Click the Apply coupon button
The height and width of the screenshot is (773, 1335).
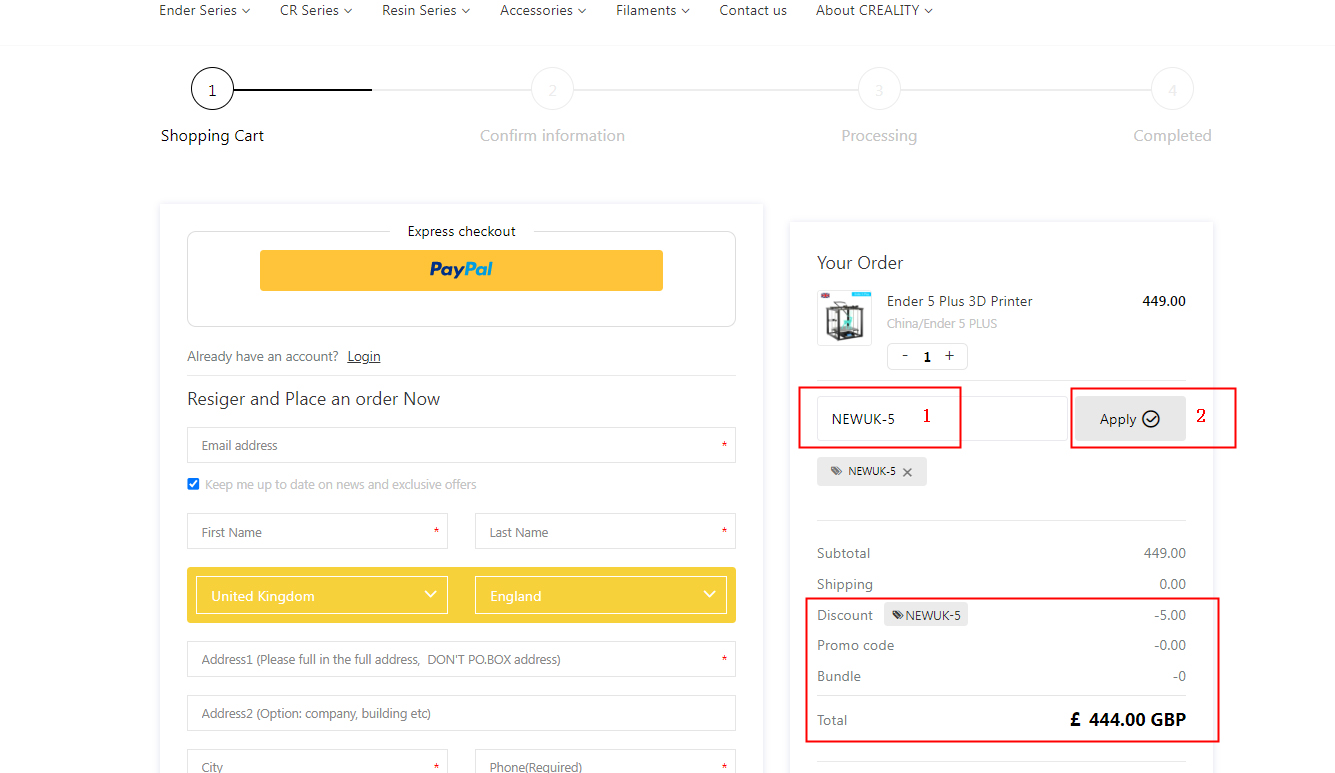pos(1129,419)
